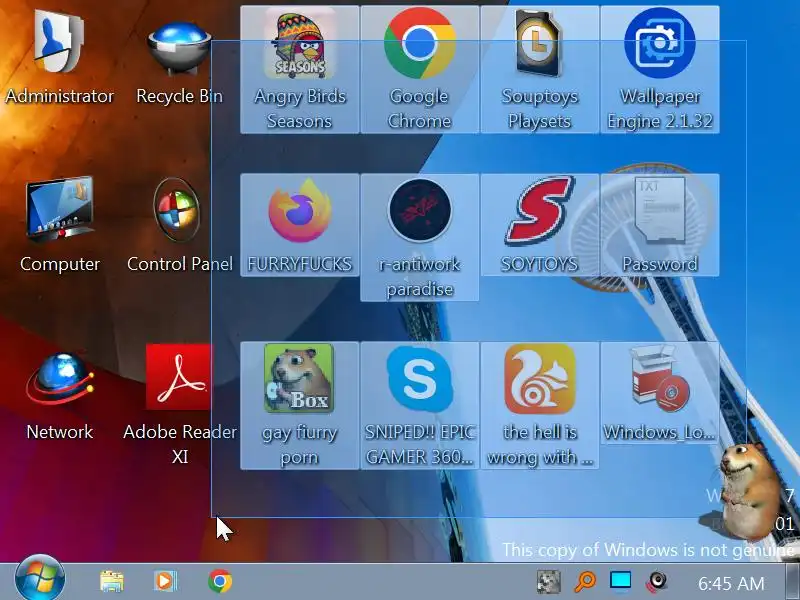The image size is (800, 600).
Task: Select the Computer desktop icon
Action: point(60,224)
